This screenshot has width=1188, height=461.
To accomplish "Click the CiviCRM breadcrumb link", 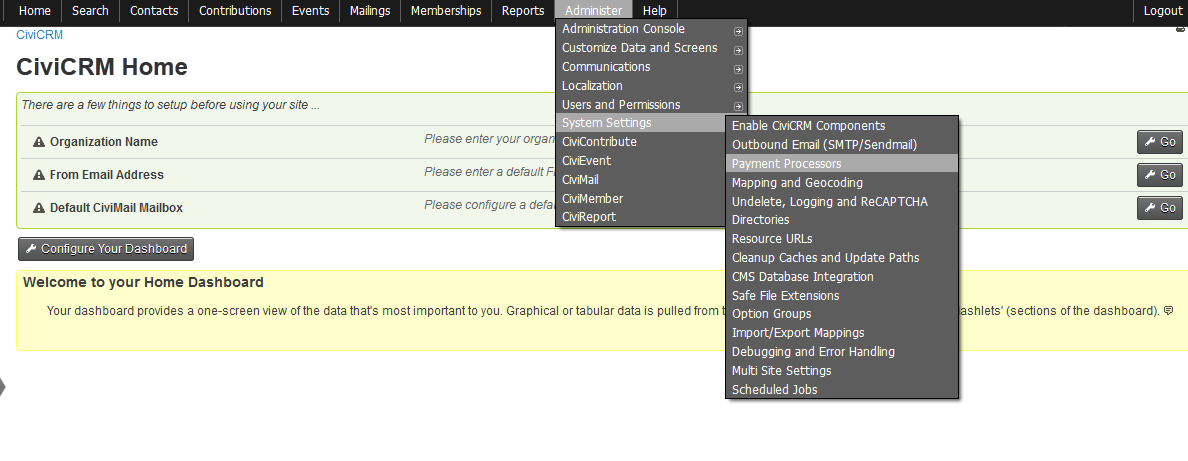I will coord(39,35).
